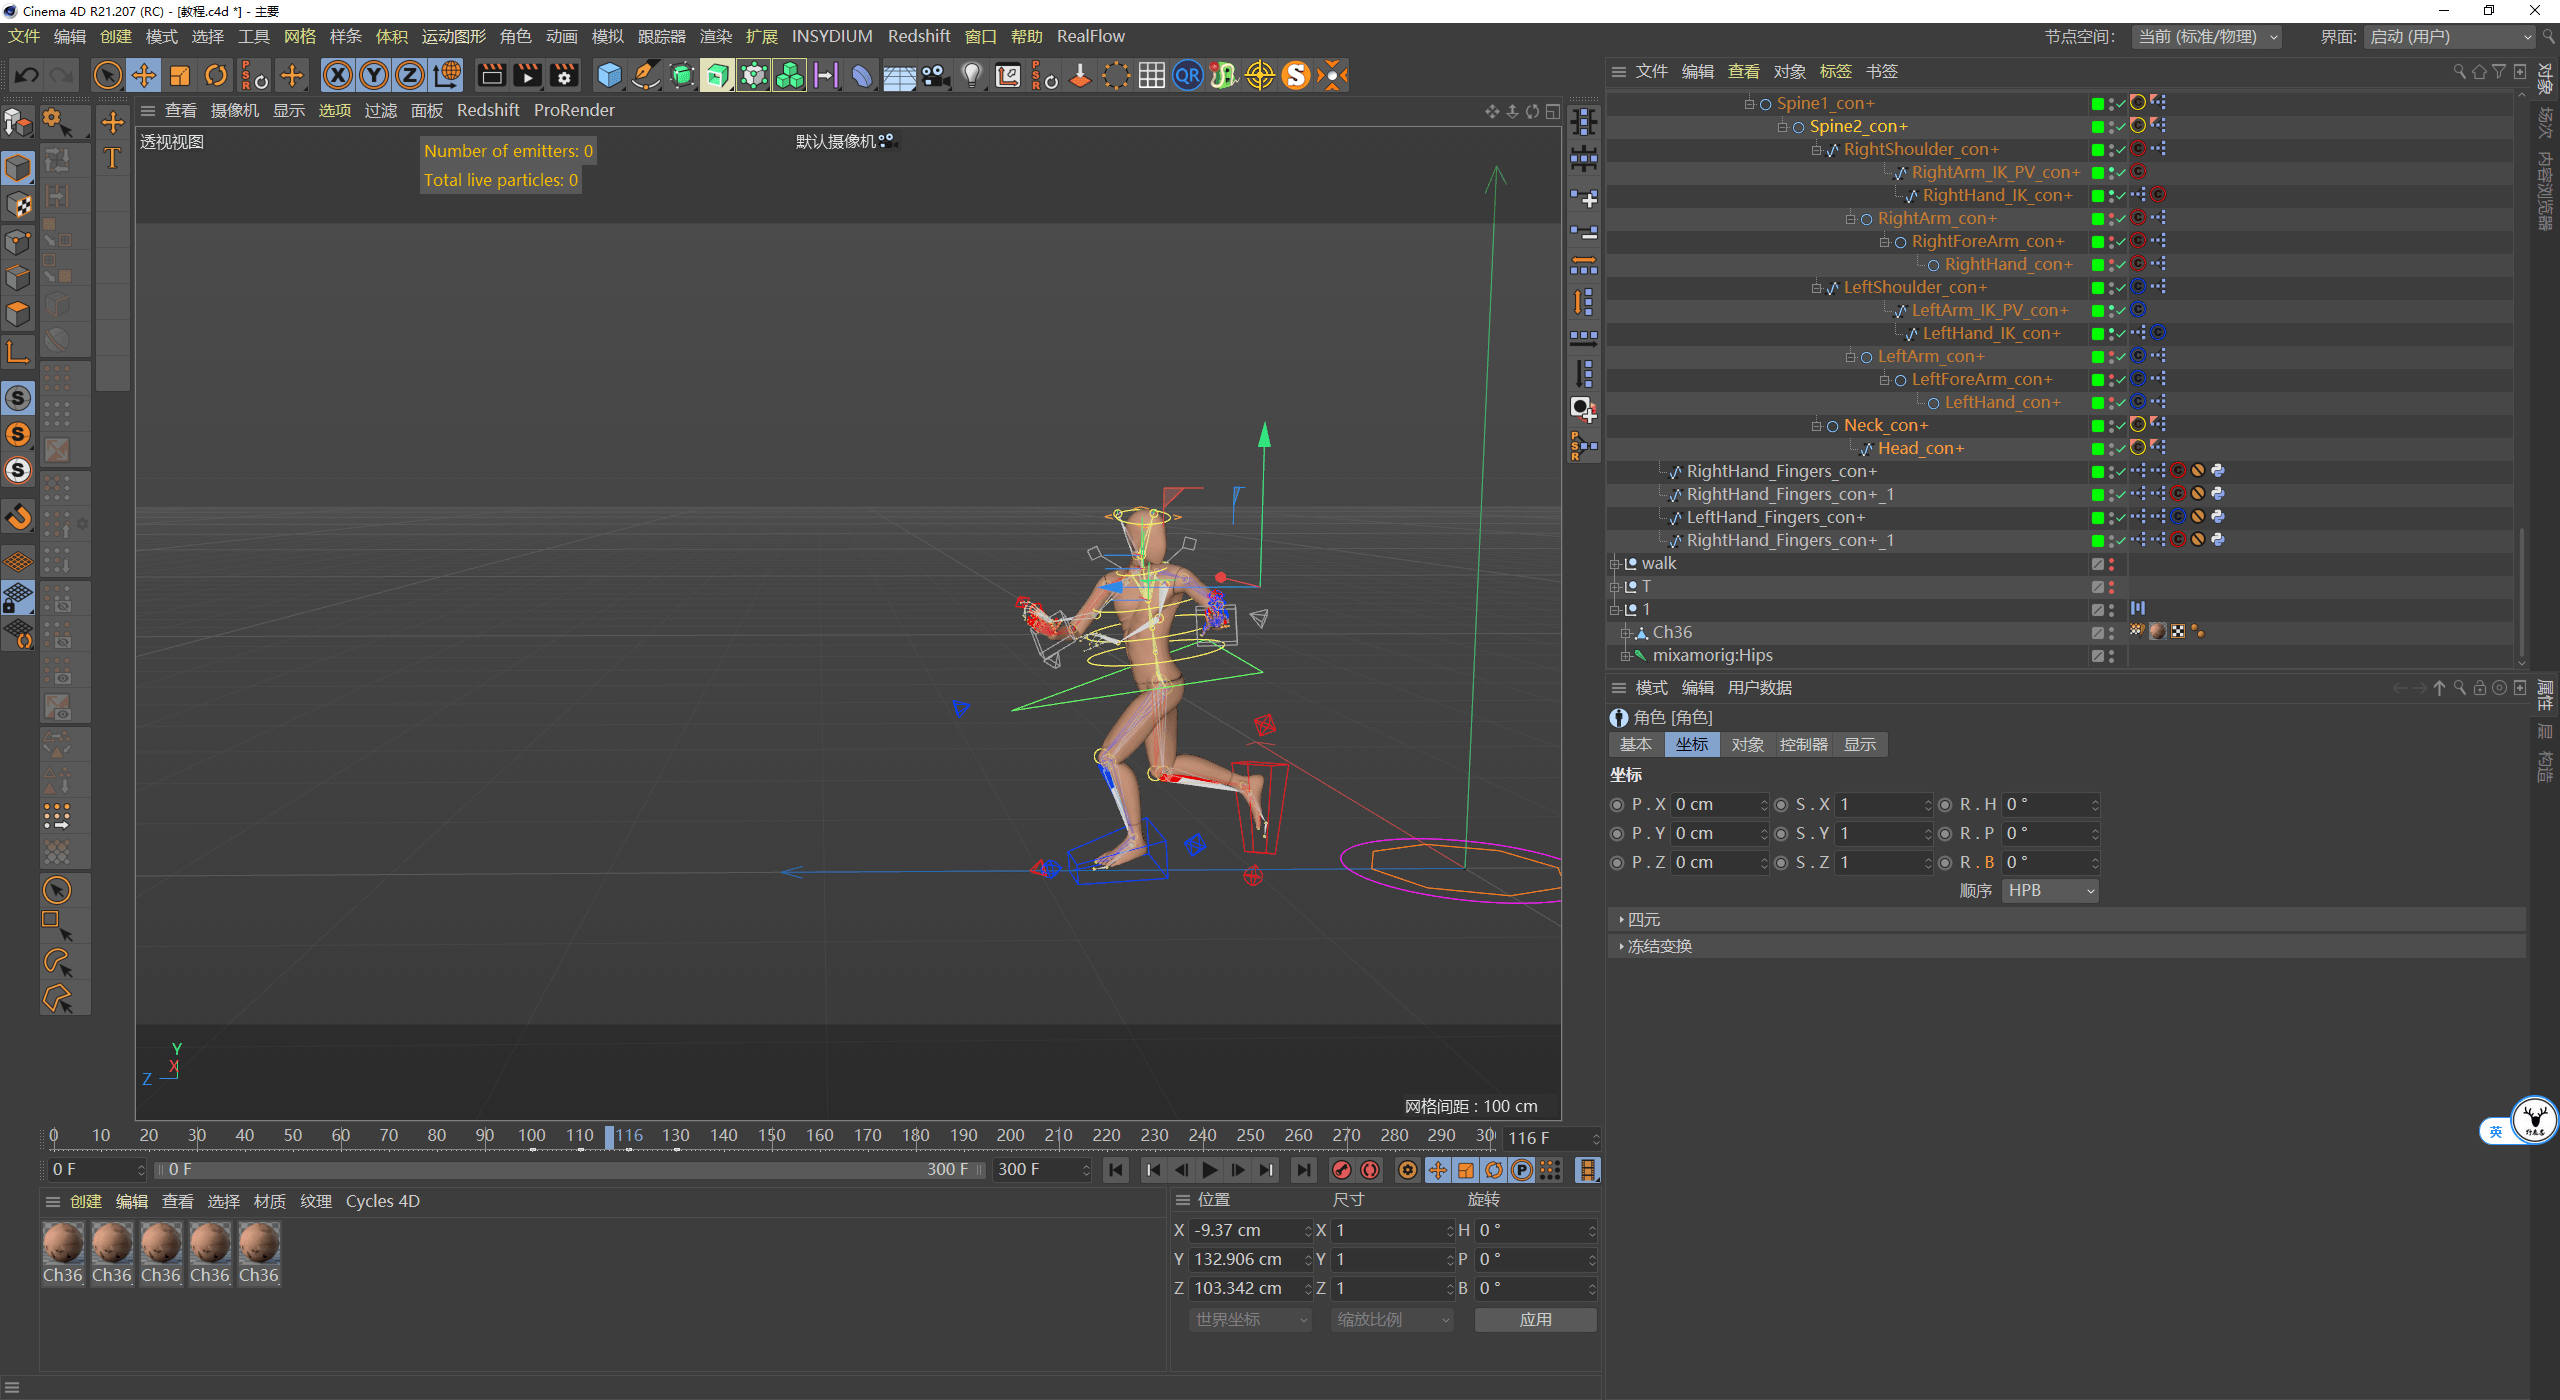Toggle the X-axis lock icon

338,76
